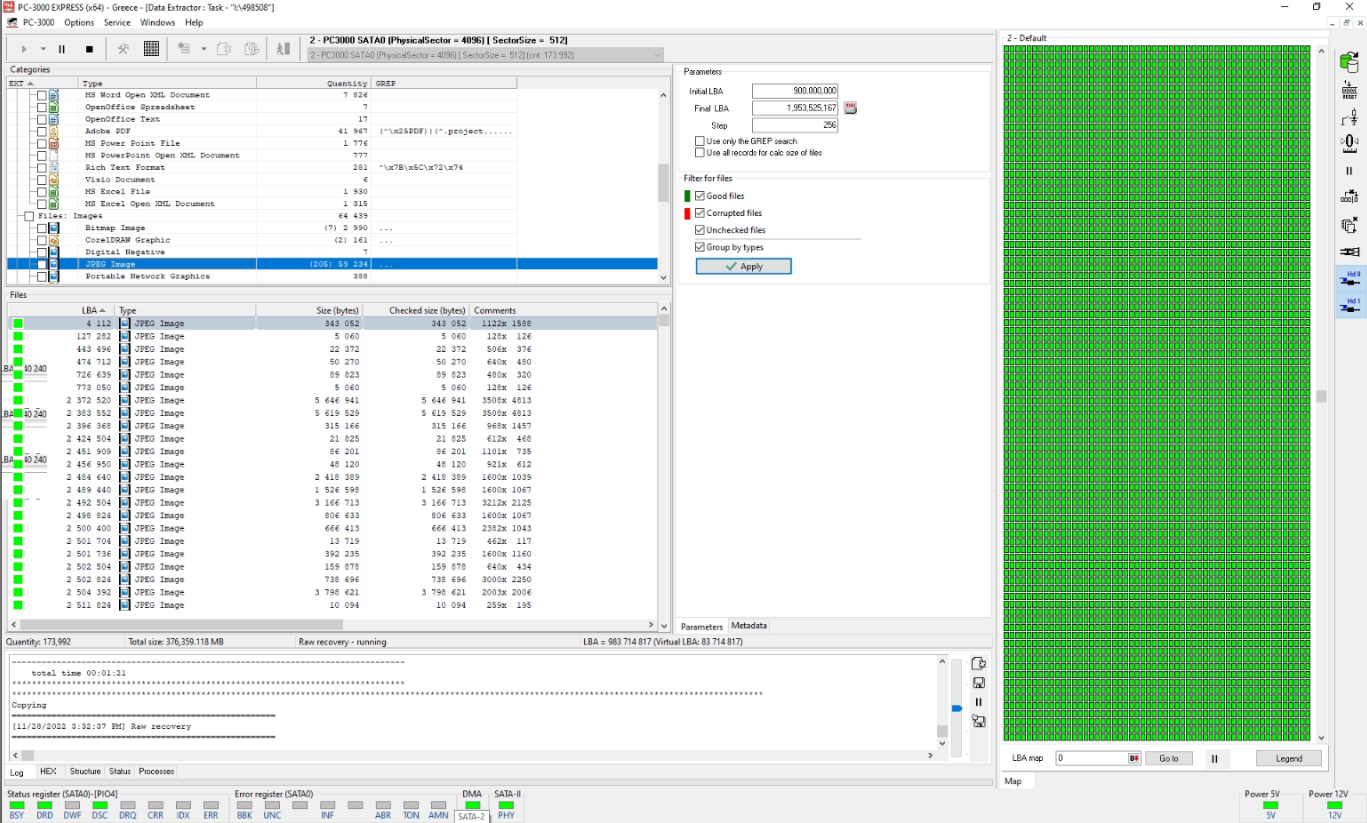Click the Power 12V indicator
Screen dimensions: 1367x823
(1335, 805)
